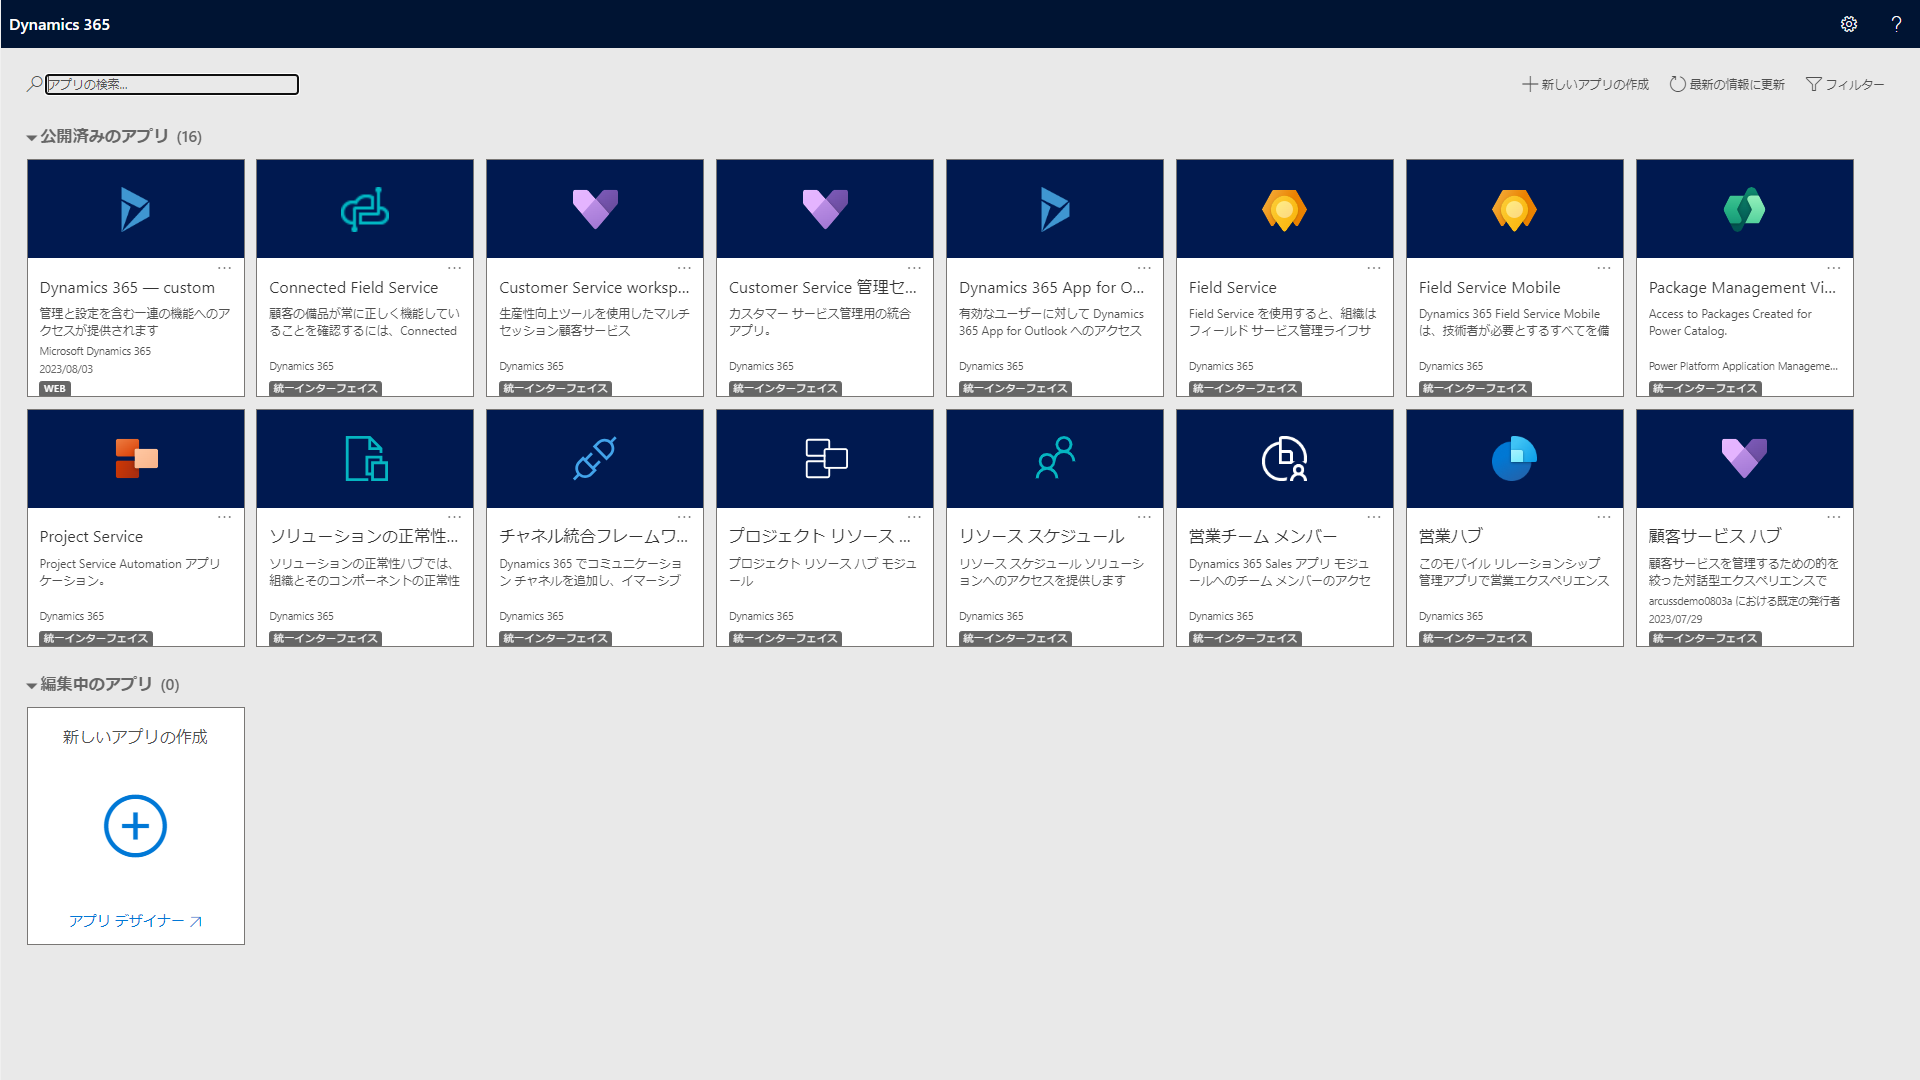Click 新しいアプリの作成 in the toolbar

click(1586, 84)
